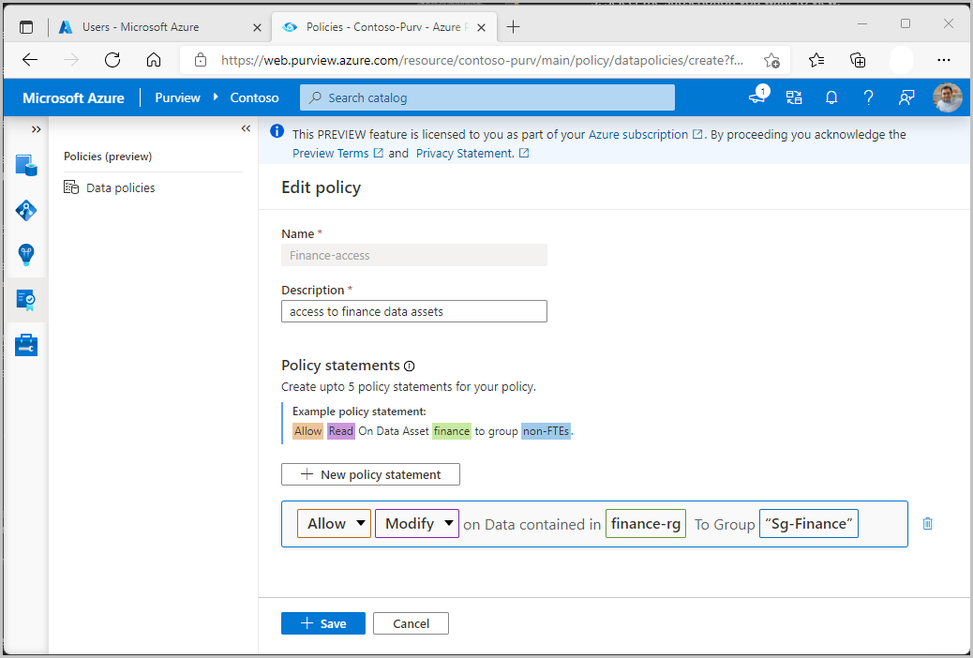The height and width of the screenshot is (658, 973).
Task: Open the notifications bell
Action: (x=832, y=97)
